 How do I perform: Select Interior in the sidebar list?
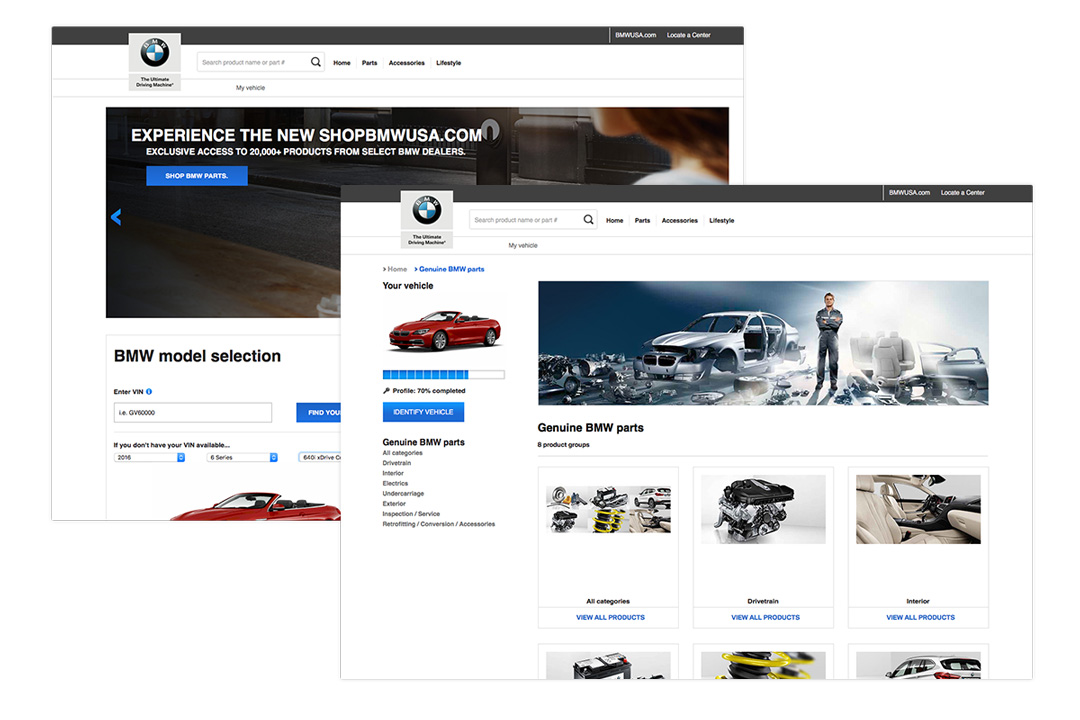point(393,473)
